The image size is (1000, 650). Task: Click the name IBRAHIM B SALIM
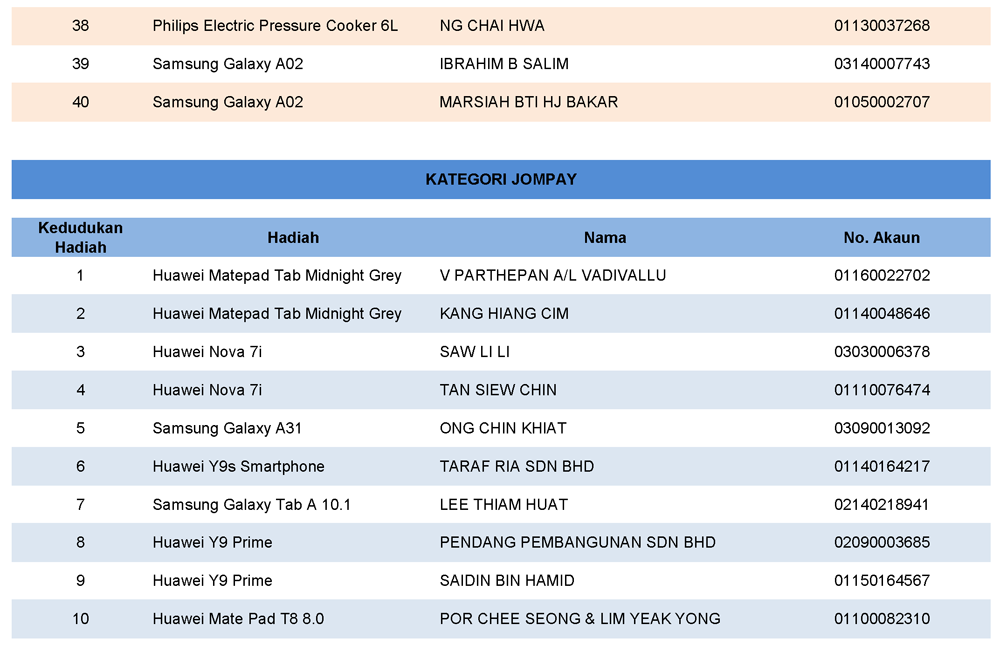pos(504,64)
